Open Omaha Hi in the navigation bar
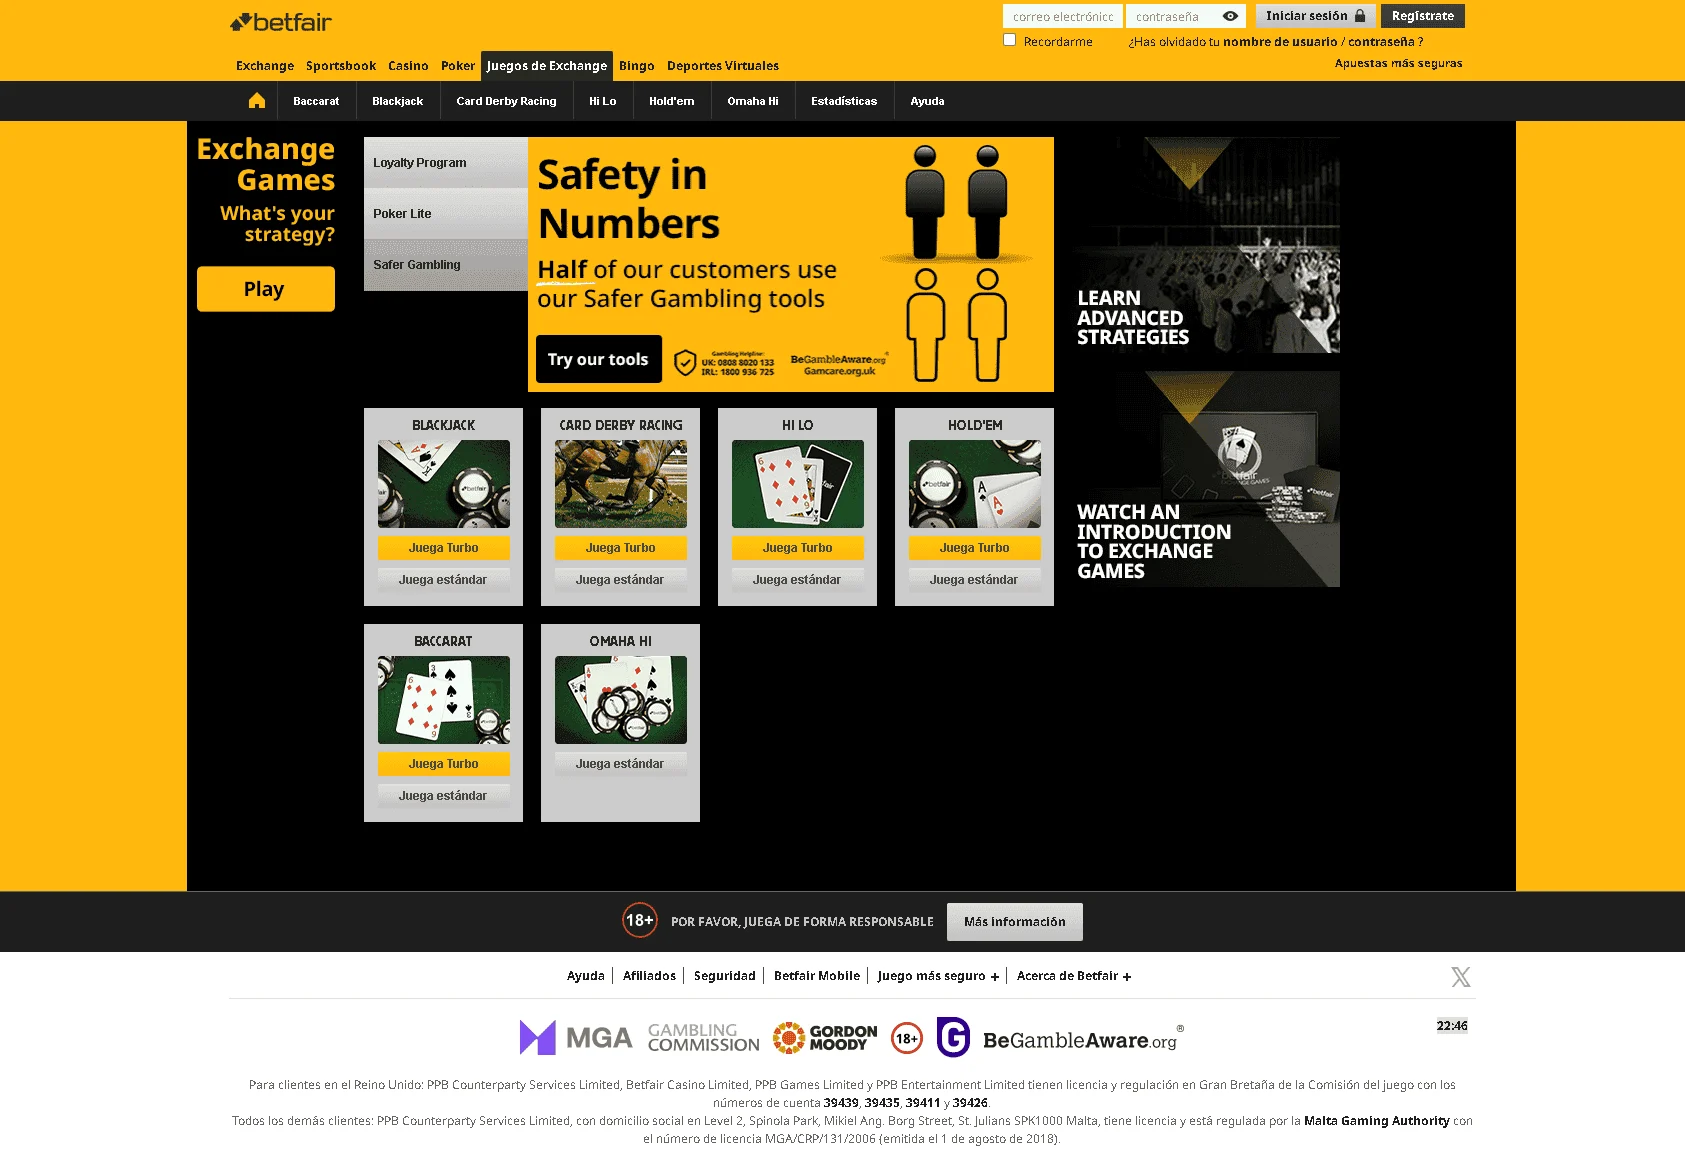The width and height of the screenshot is (1685, 1149). [x=753, y=101]
